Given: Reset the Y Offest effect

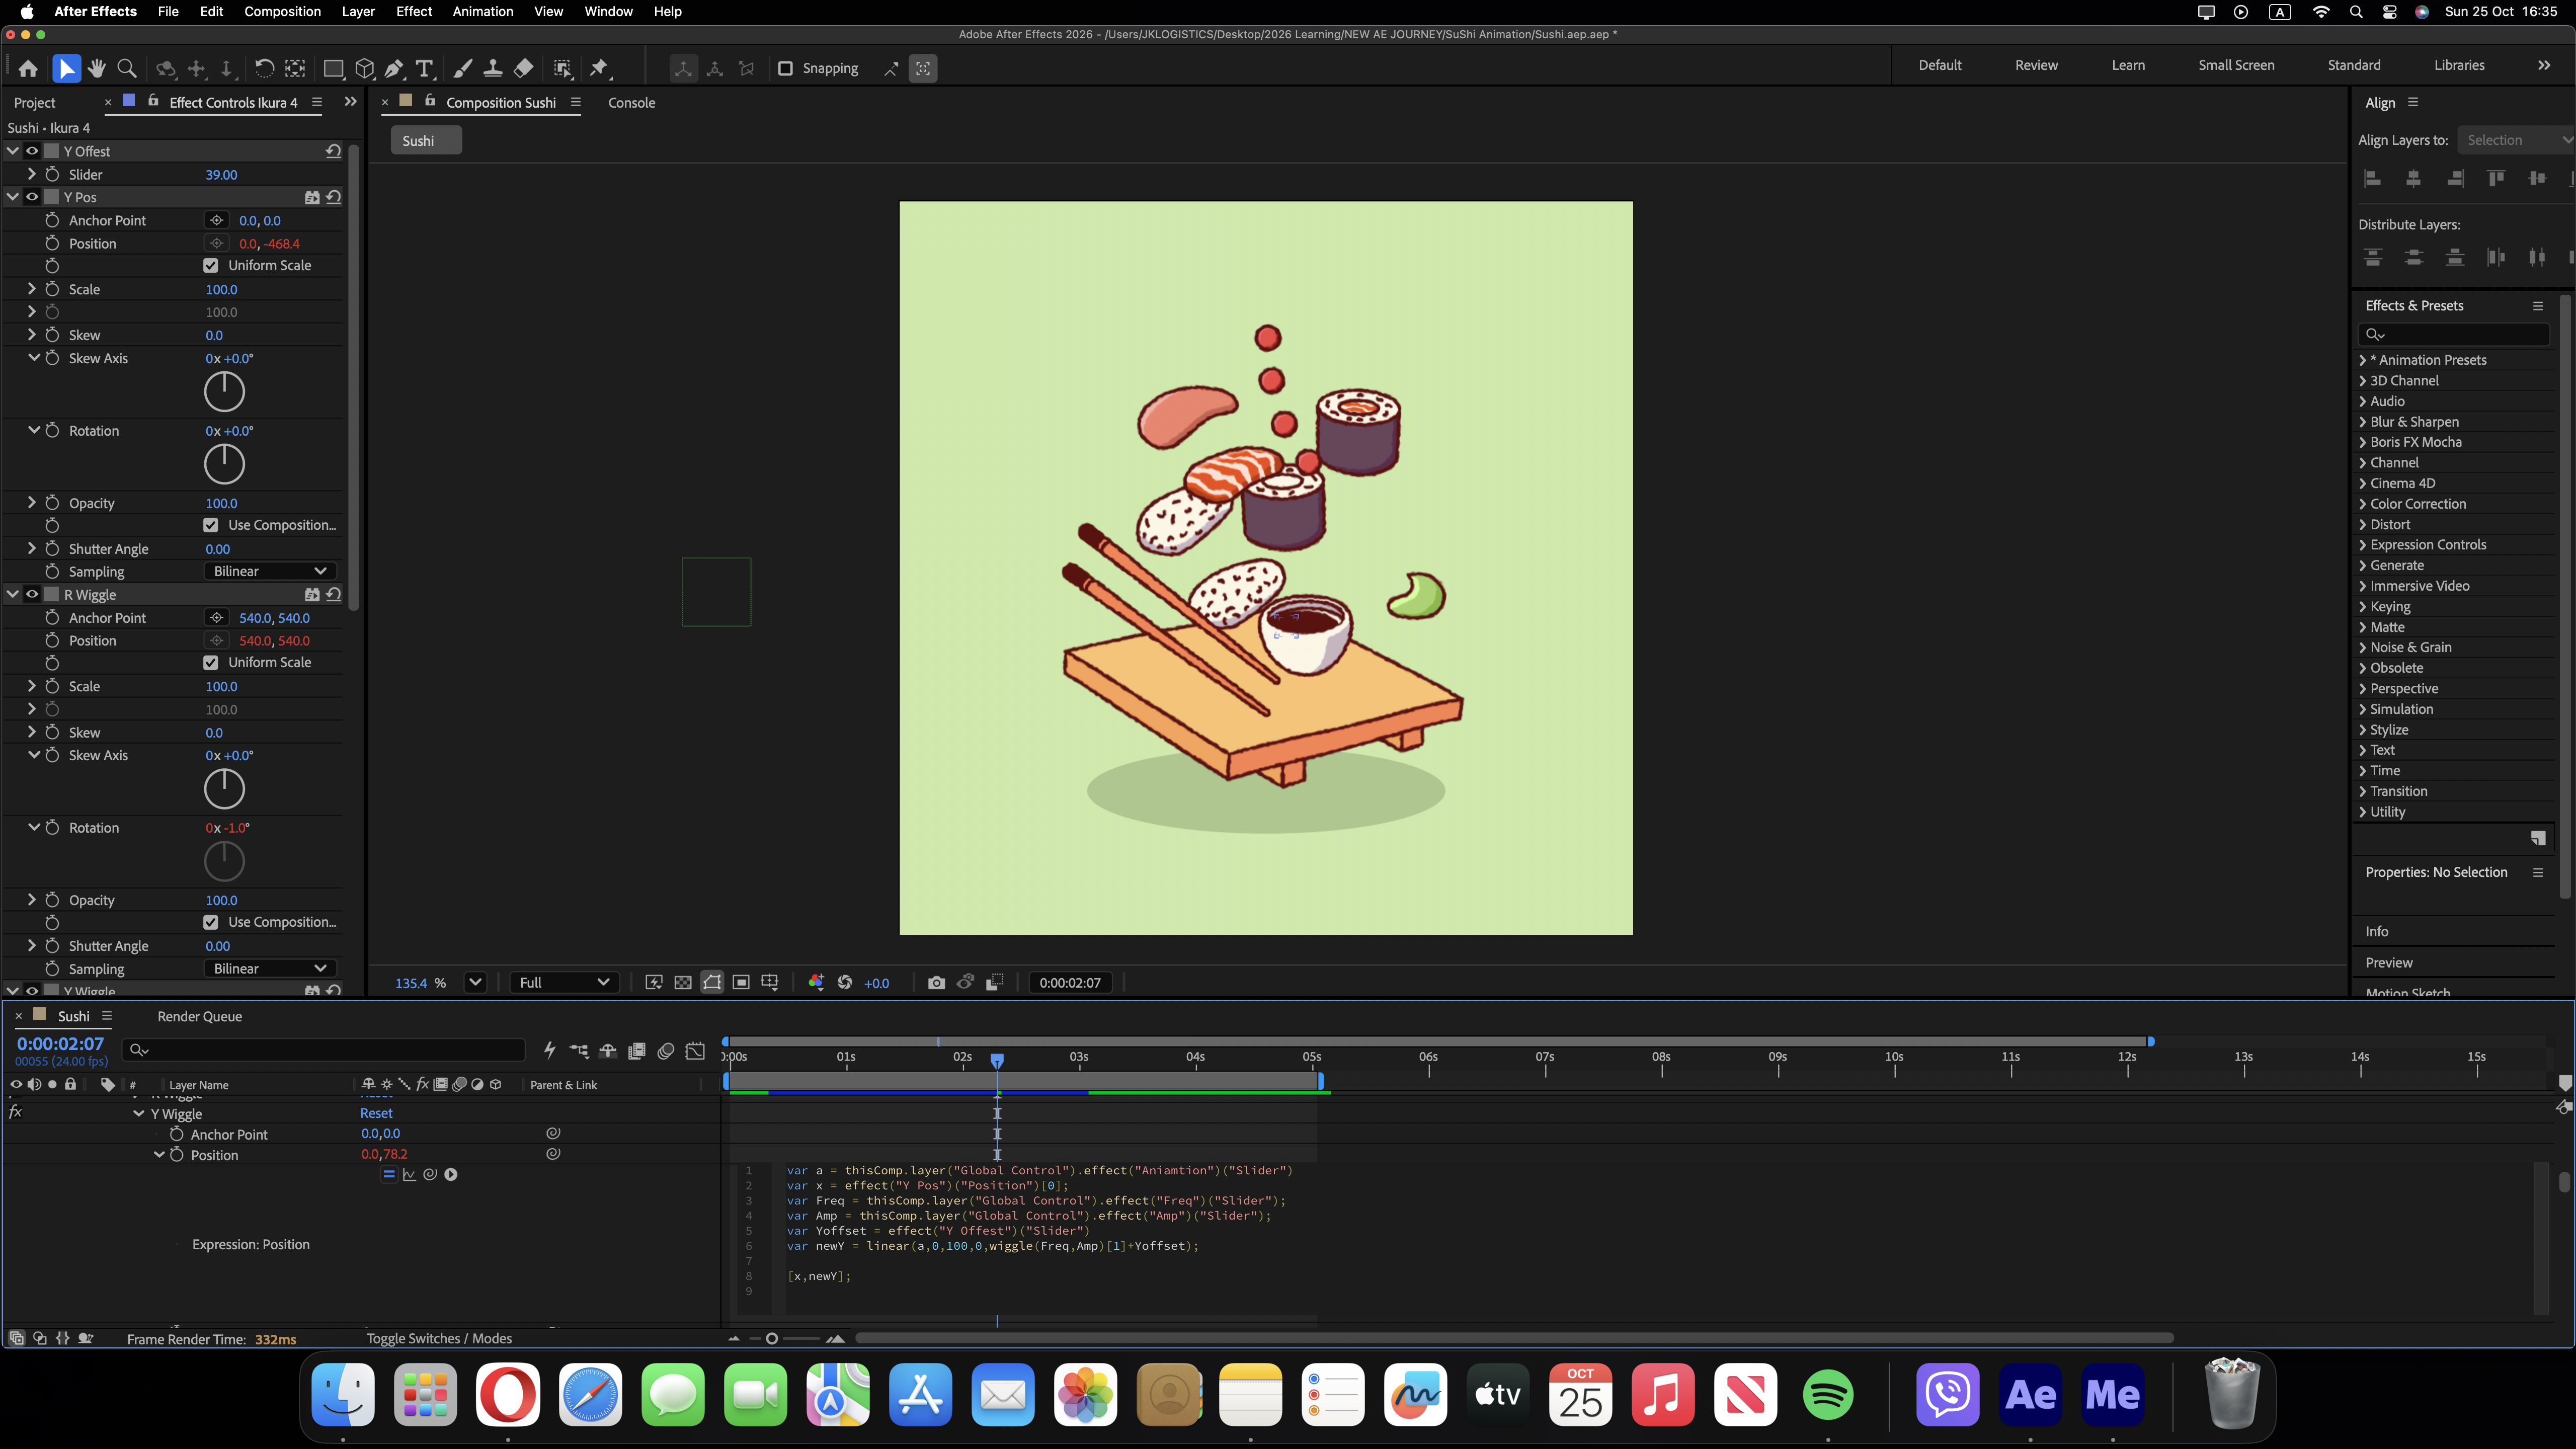Looking at the screenshot, I should pyautogui.click(x=334, y=151).
